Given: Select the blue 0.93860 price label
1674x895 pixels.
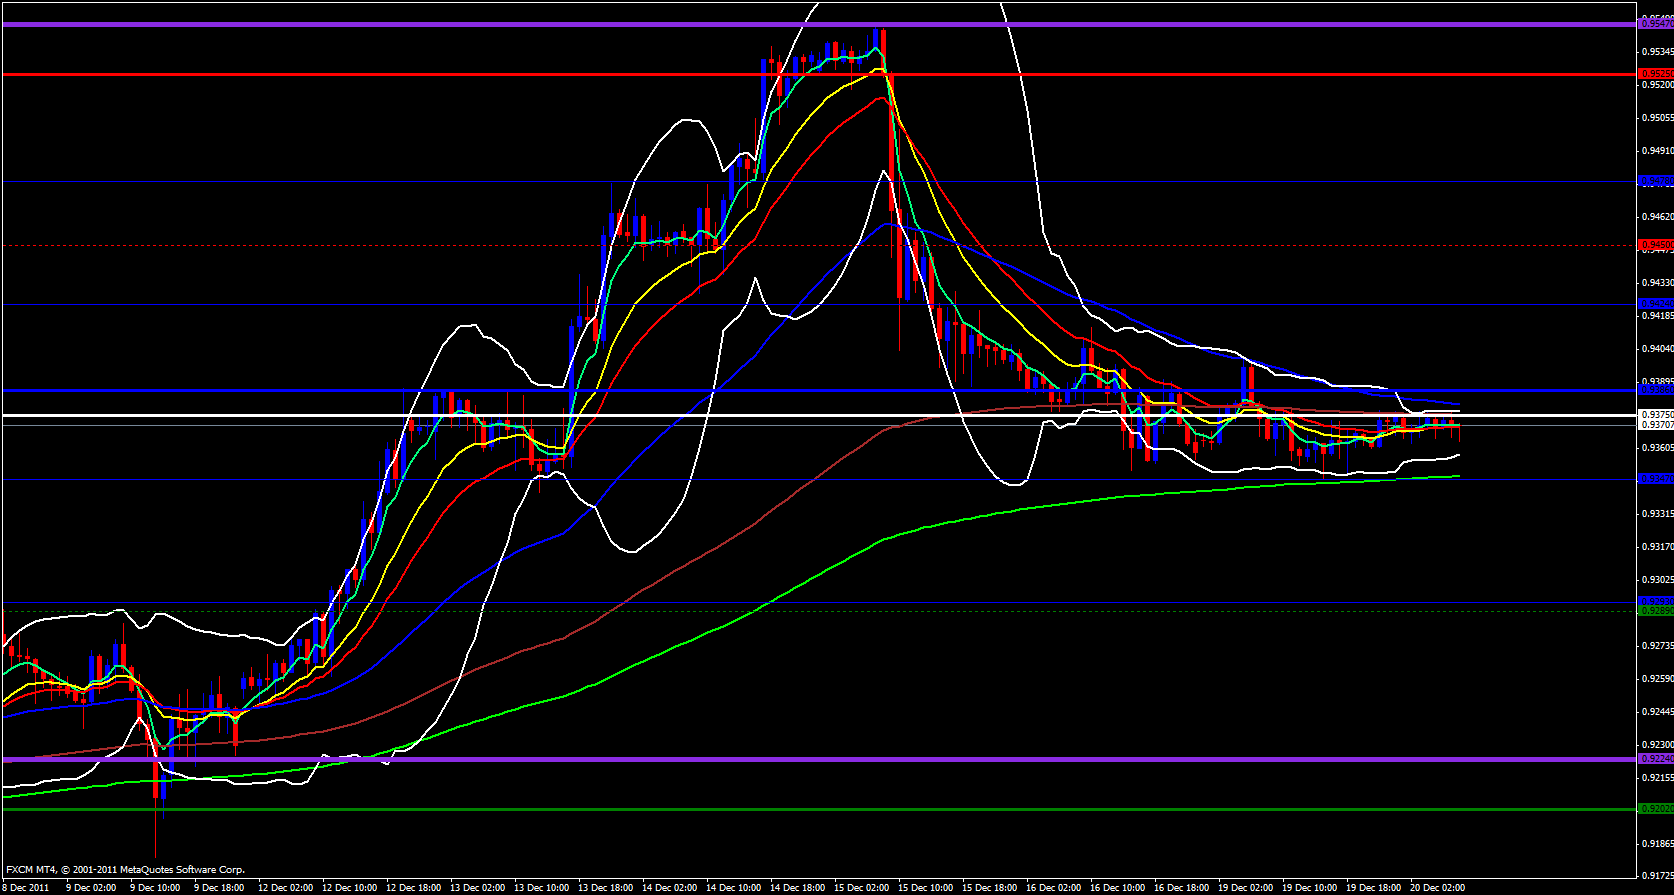Looking at the screenshot, I should (x=1655, y=390).
